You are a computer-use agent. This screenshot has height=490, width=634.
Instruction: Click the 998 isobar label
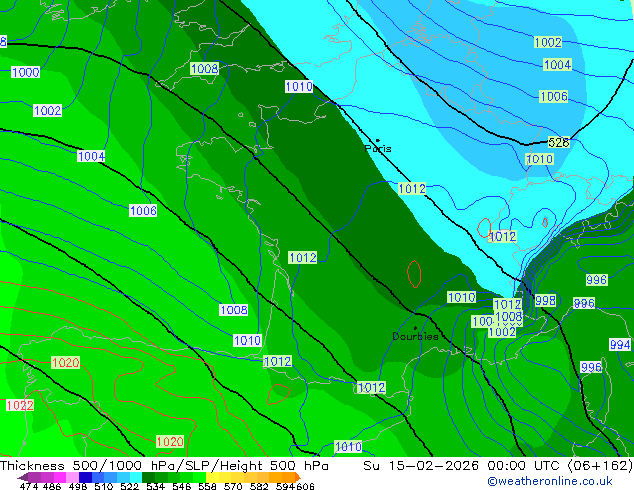tap(545, 300)
